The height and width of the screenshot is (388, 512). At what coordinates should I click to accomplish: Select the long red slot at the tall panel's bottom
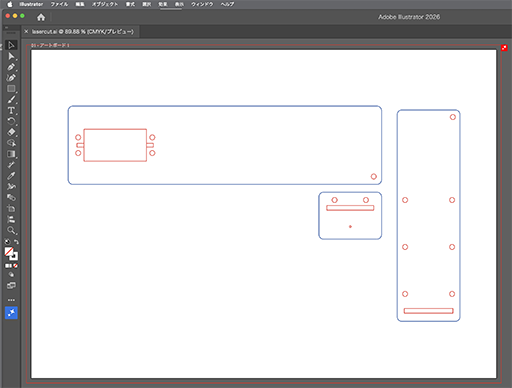(428, 311)
